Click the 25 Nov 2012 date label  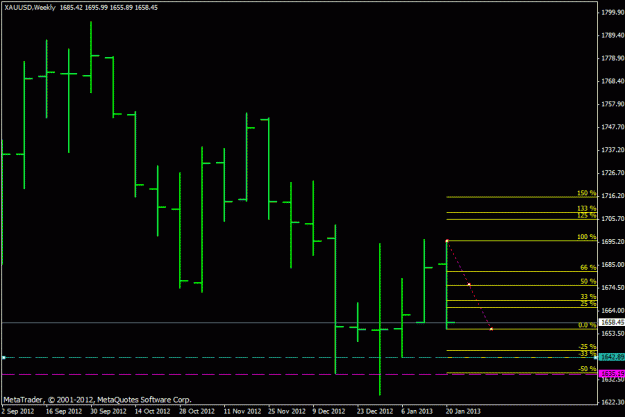click(287, 411)
